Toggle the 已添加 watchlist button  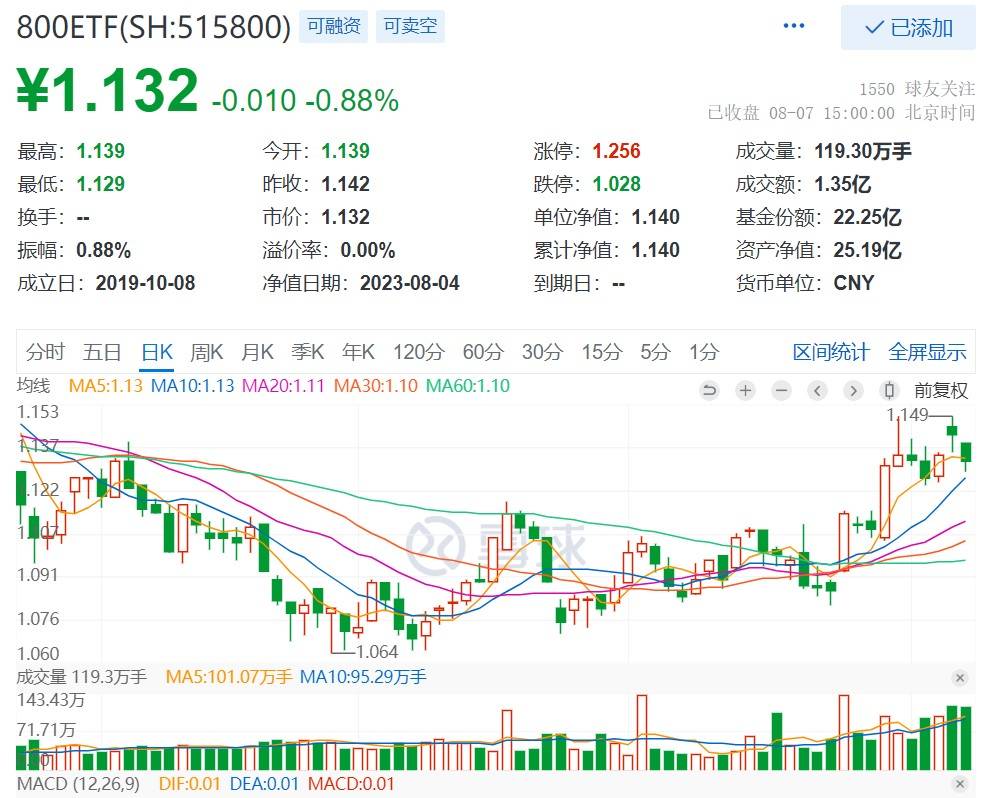click(x=908, y=27)
